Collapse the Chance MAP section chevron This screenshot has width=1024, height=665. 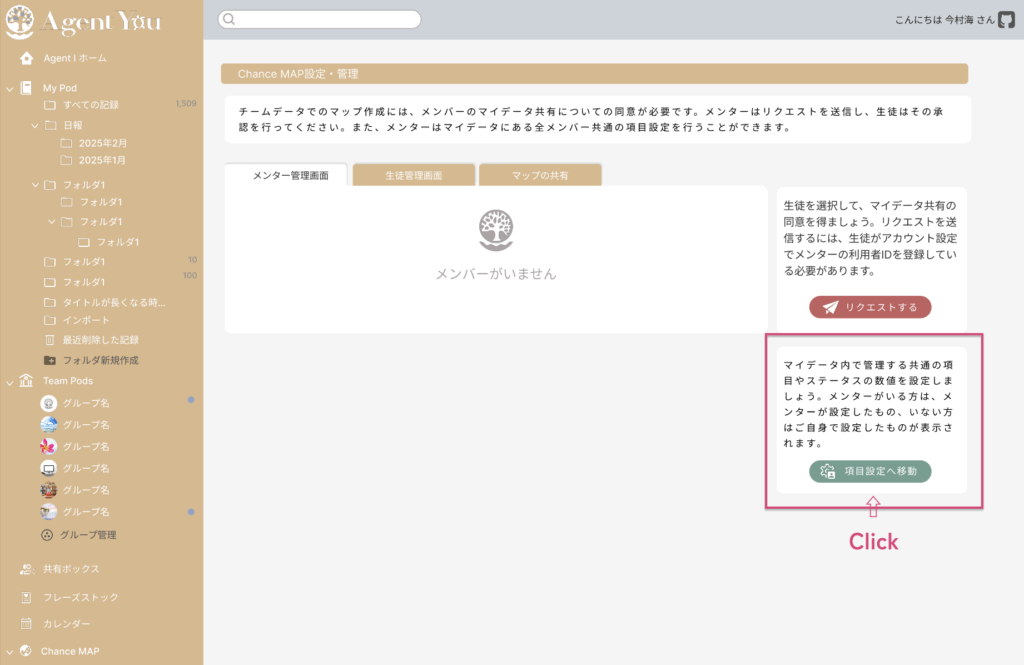[10, 651]
